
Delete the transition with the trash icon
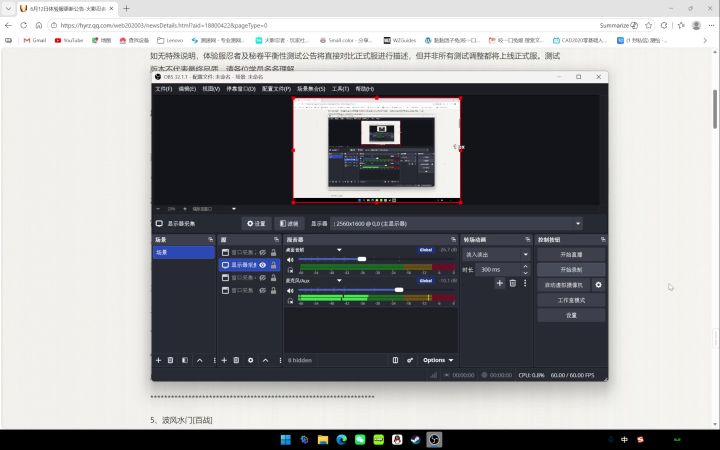tap(512, 283)
